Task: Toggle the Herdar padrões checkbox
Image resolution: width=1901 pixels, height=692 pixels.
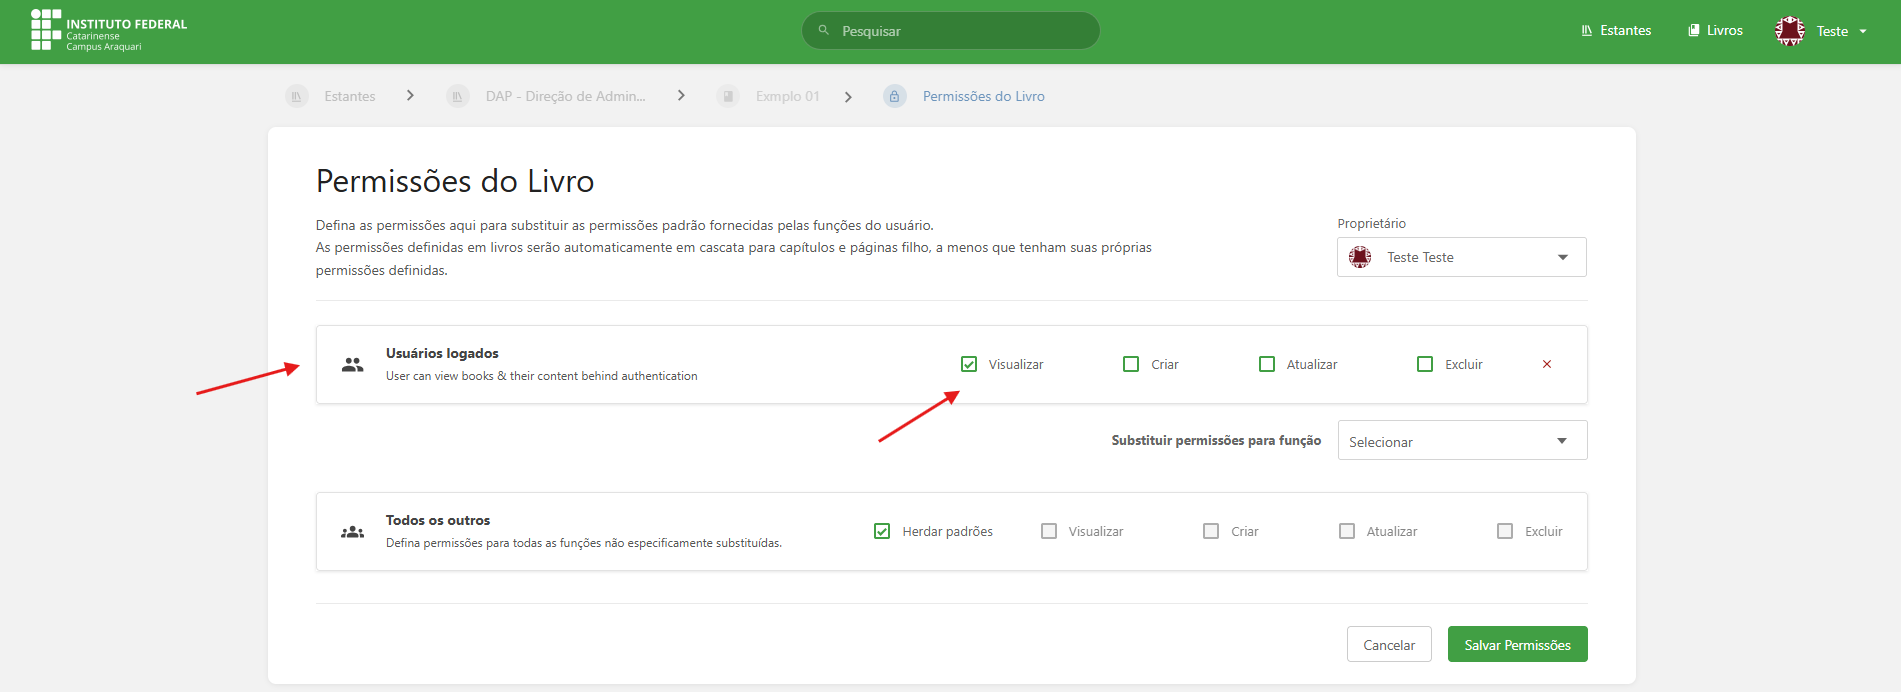Action: [882, 531]
